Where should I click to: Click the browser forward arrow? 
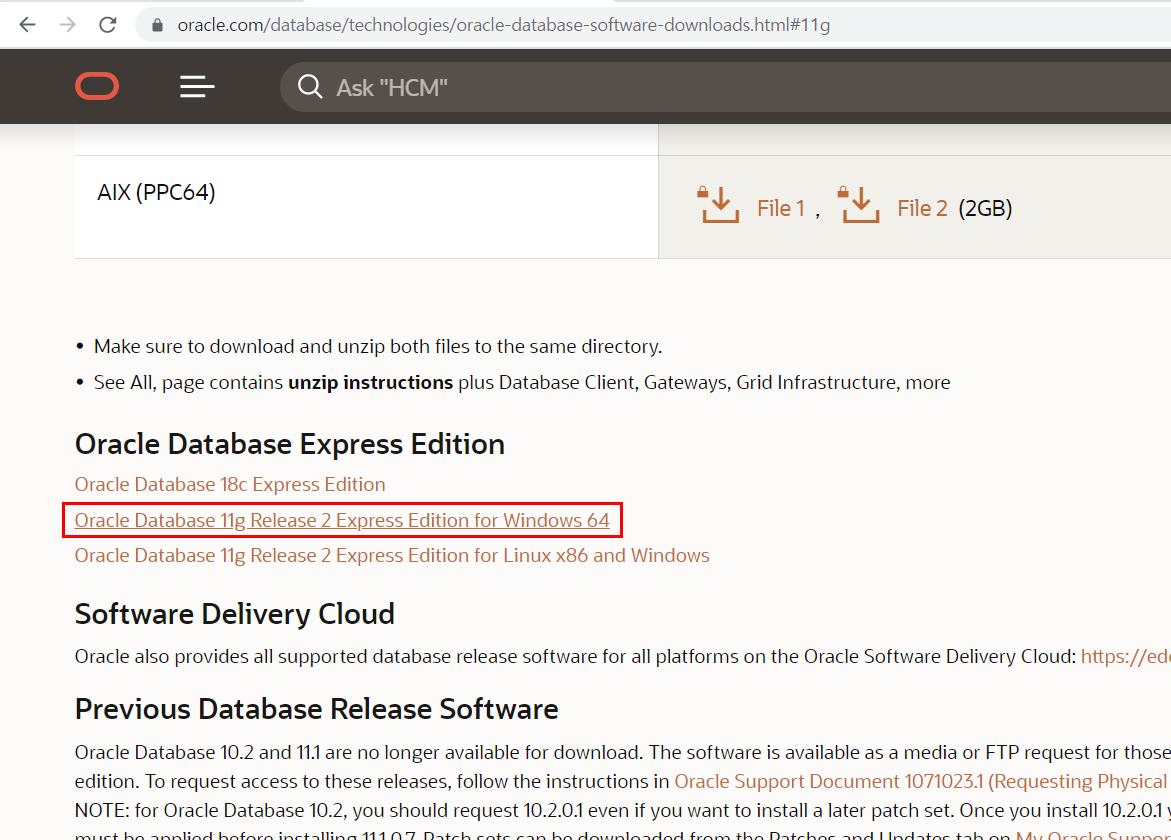pyautogui.click(x=67, y=25)
